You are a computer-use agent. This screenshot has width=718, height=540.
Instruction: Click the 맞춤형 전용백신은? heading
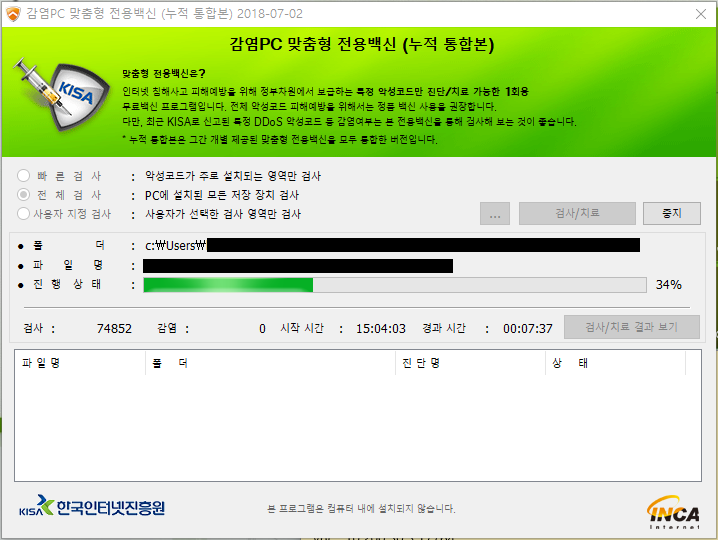[163, 74]
